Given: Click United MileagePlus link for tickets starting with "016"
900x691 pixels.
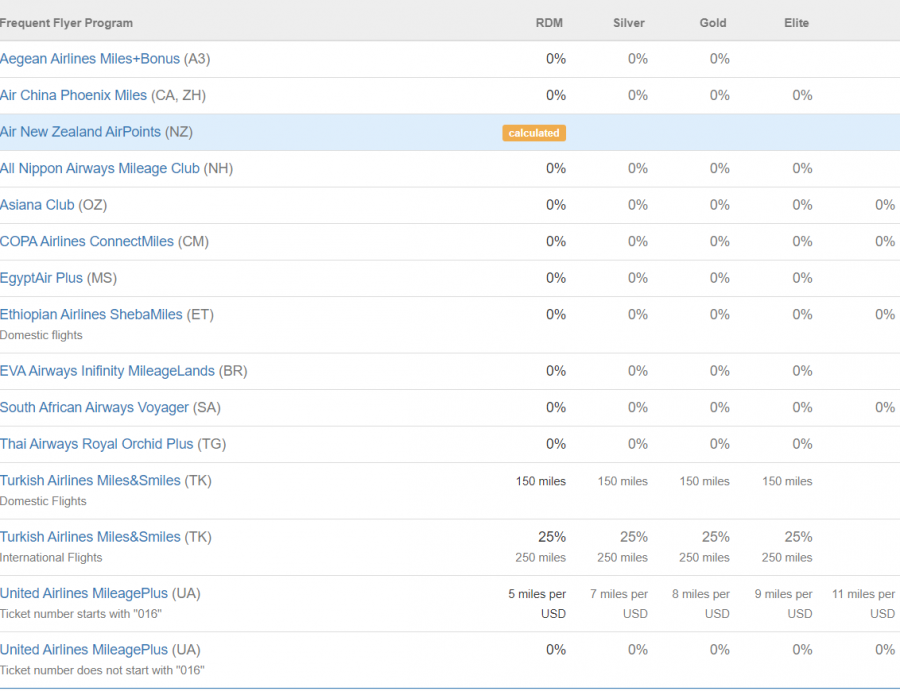Looking at the screenshot, I should pyautogui.click(x=84, y=594).
